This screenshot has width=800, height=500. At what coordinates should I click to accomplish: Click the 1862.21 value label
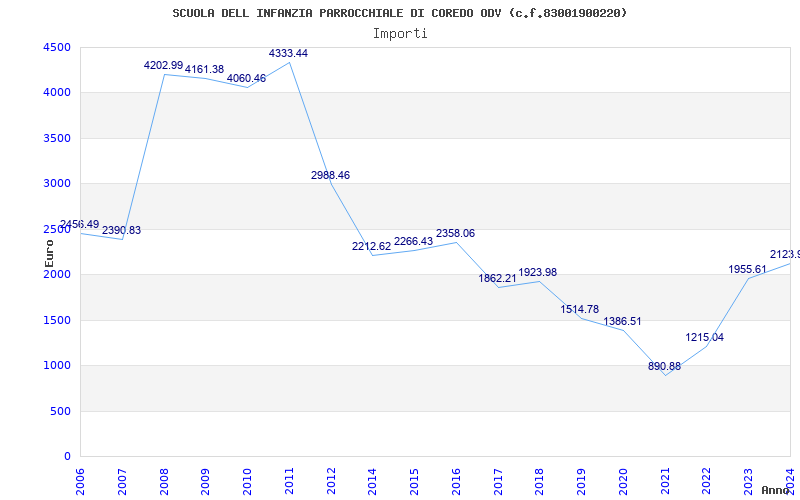497,279
